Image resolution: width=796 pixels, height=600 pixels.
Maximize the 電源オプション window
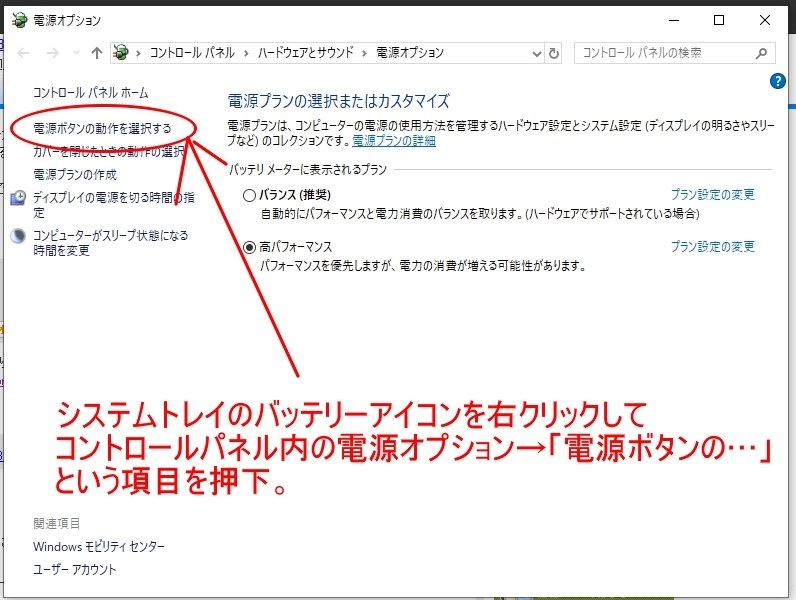pyautogui.click(x=719, y=20)
